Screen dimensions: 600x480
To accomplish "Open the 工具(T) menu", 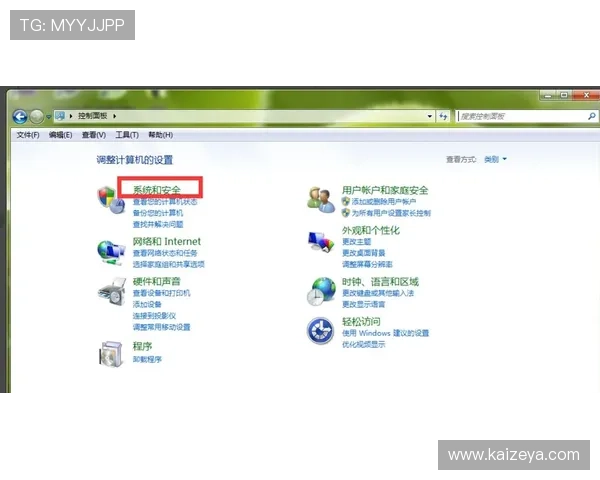I will (x=127, y=135).
